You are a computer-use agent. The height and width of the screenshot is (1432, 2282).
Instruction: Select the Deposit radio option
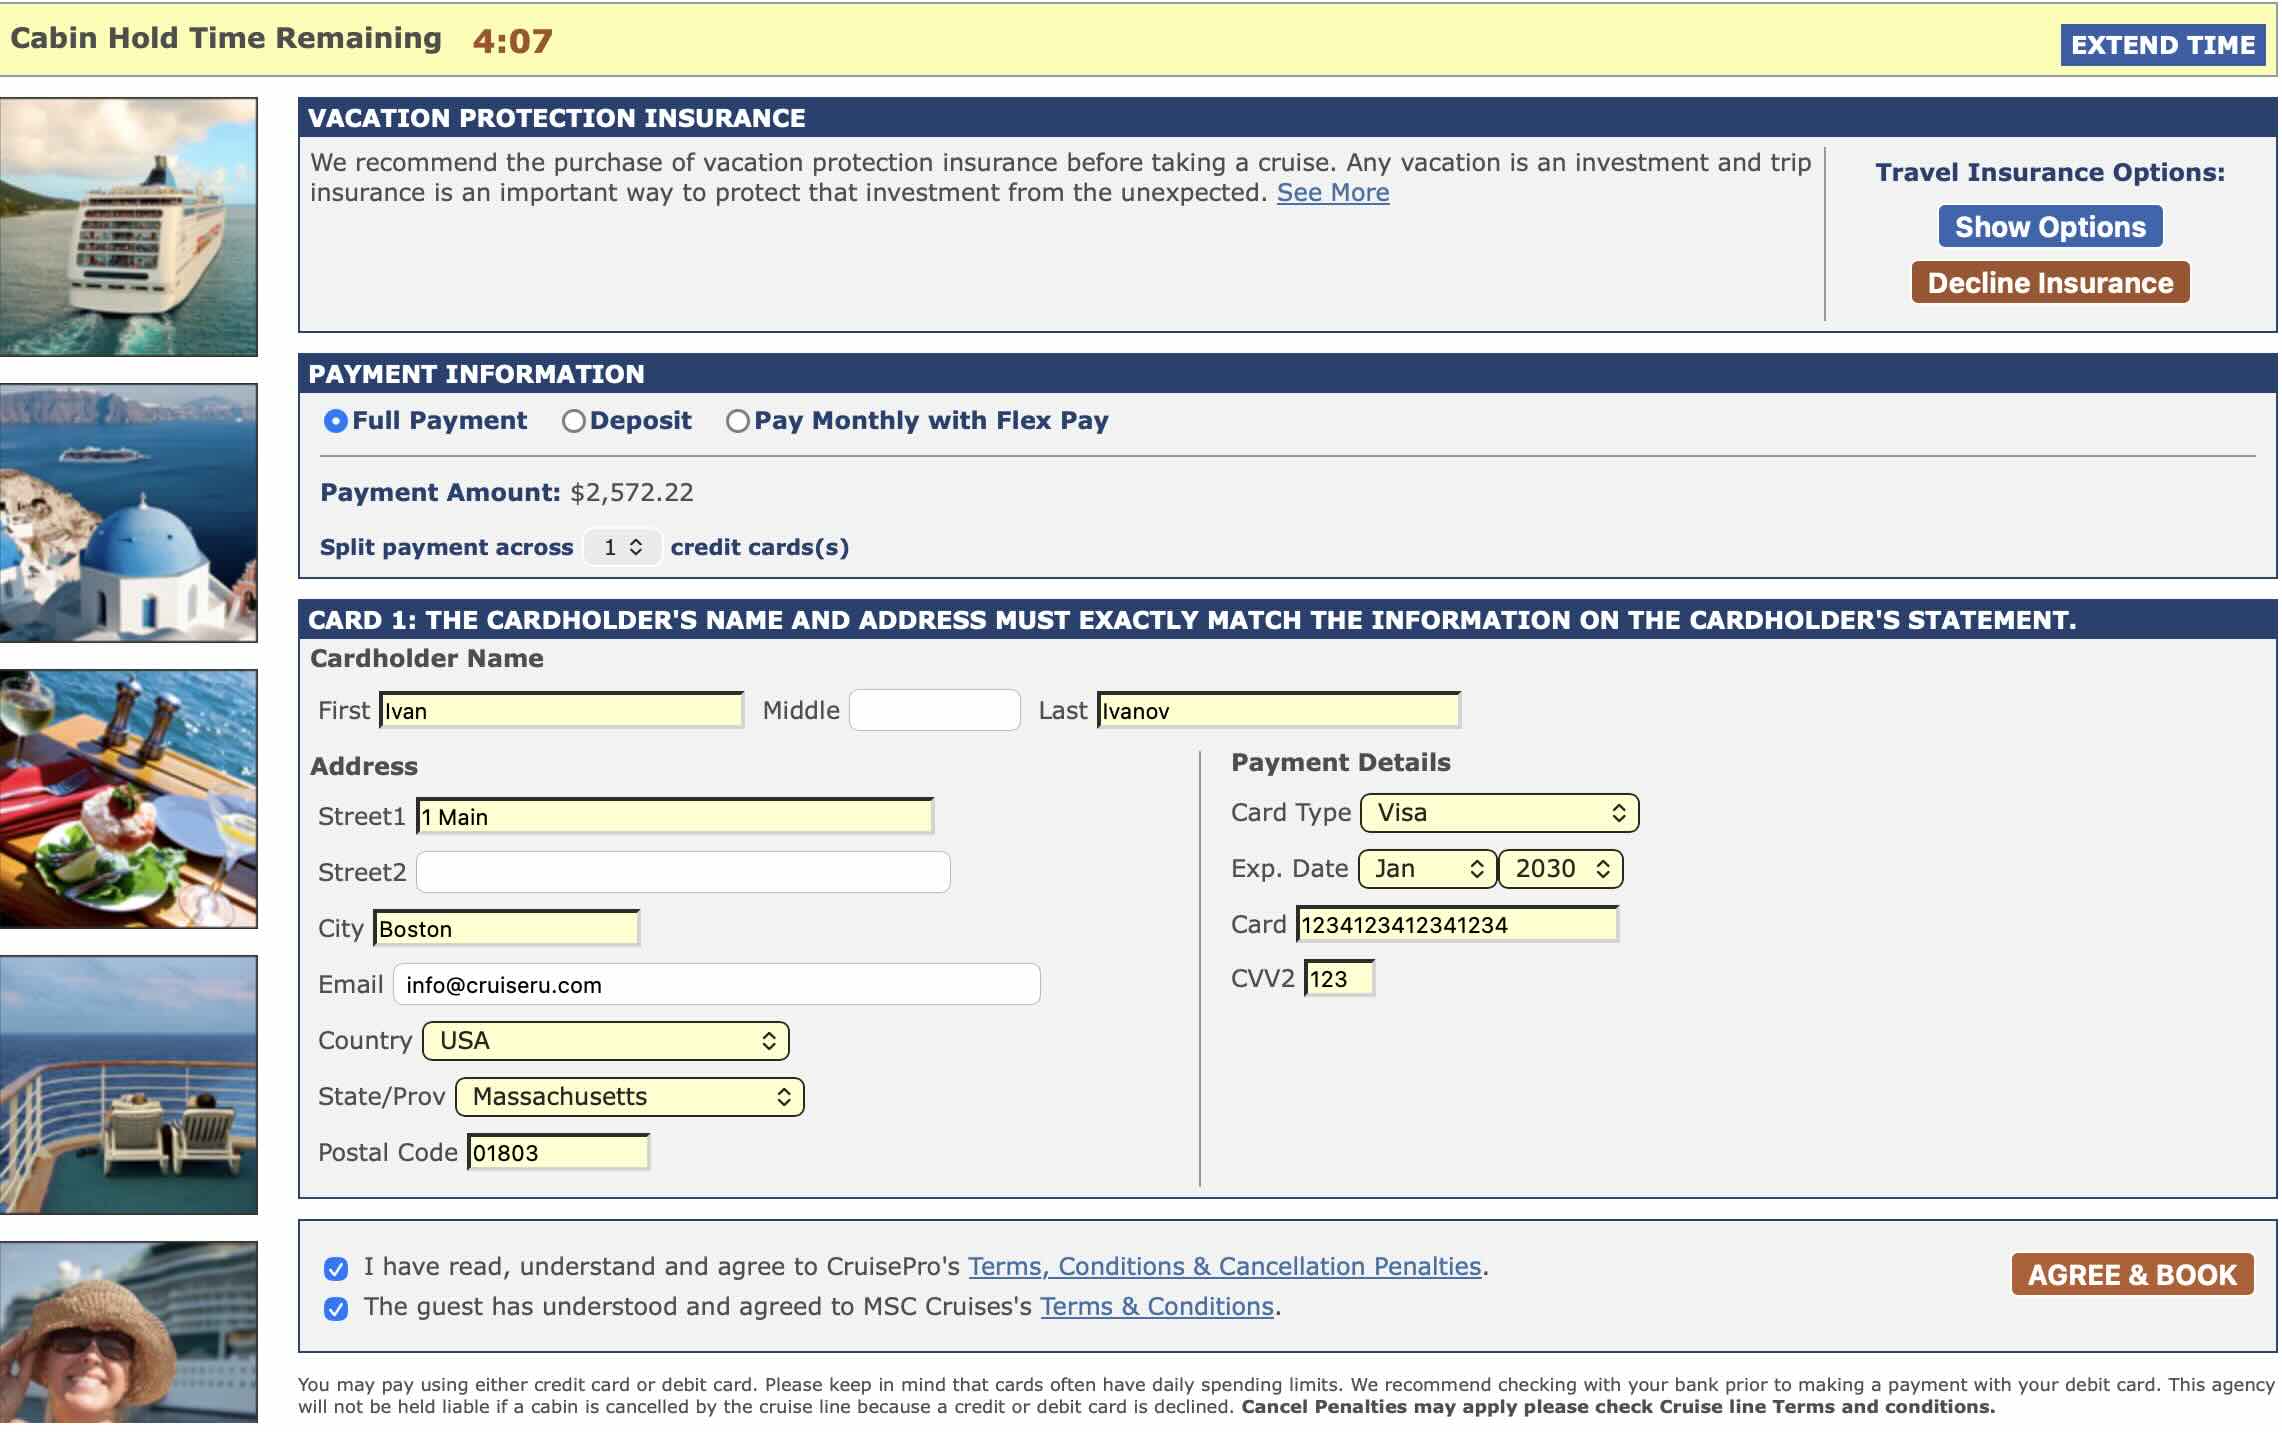click(x=573, y=421)
